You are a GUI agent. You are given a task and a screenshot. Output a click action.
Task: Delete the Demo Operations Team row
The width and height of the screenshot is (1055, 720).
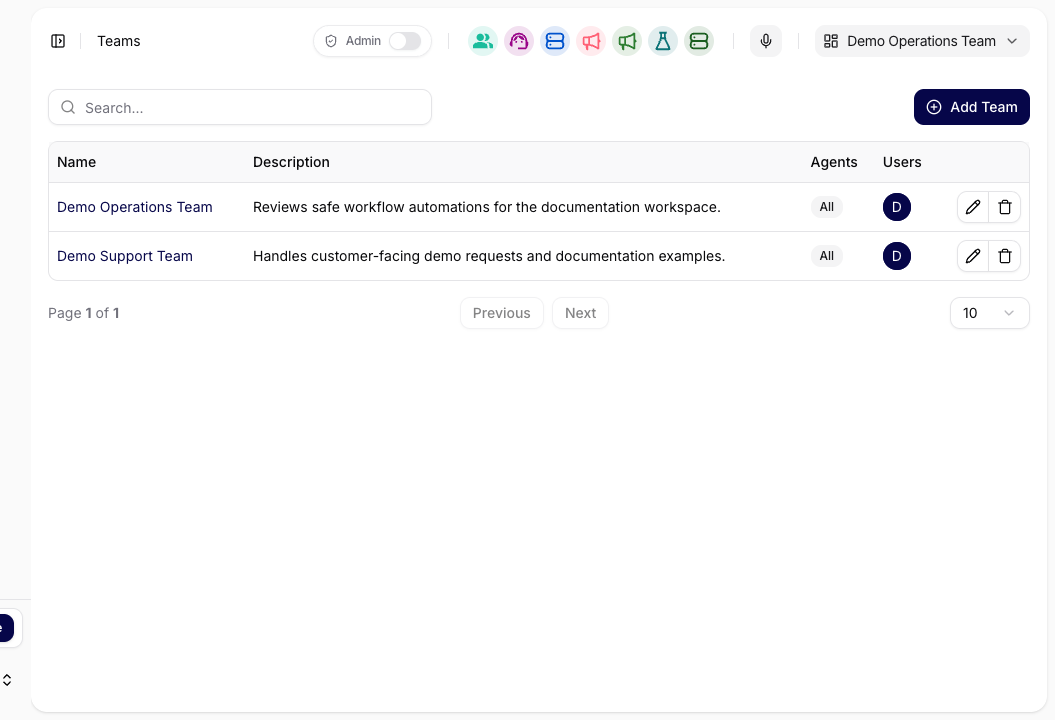[x=1005, y=207]
